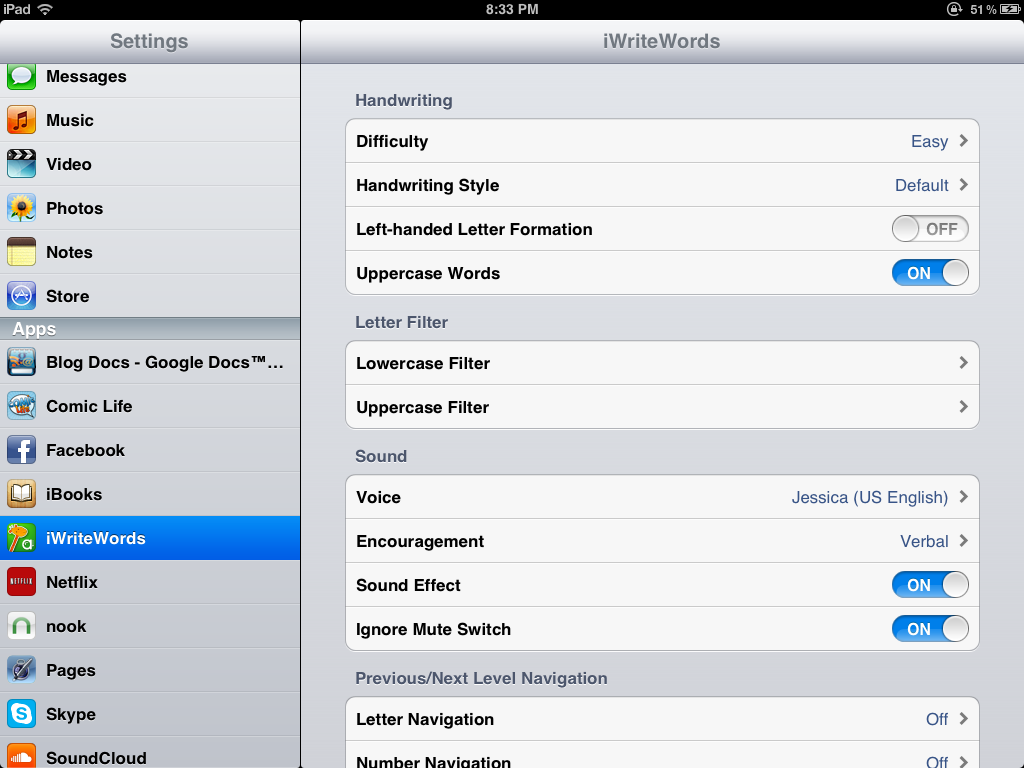1024x768 pixels.
Task: Tap the iWriteWords app icon
Action: click(21, 538)
